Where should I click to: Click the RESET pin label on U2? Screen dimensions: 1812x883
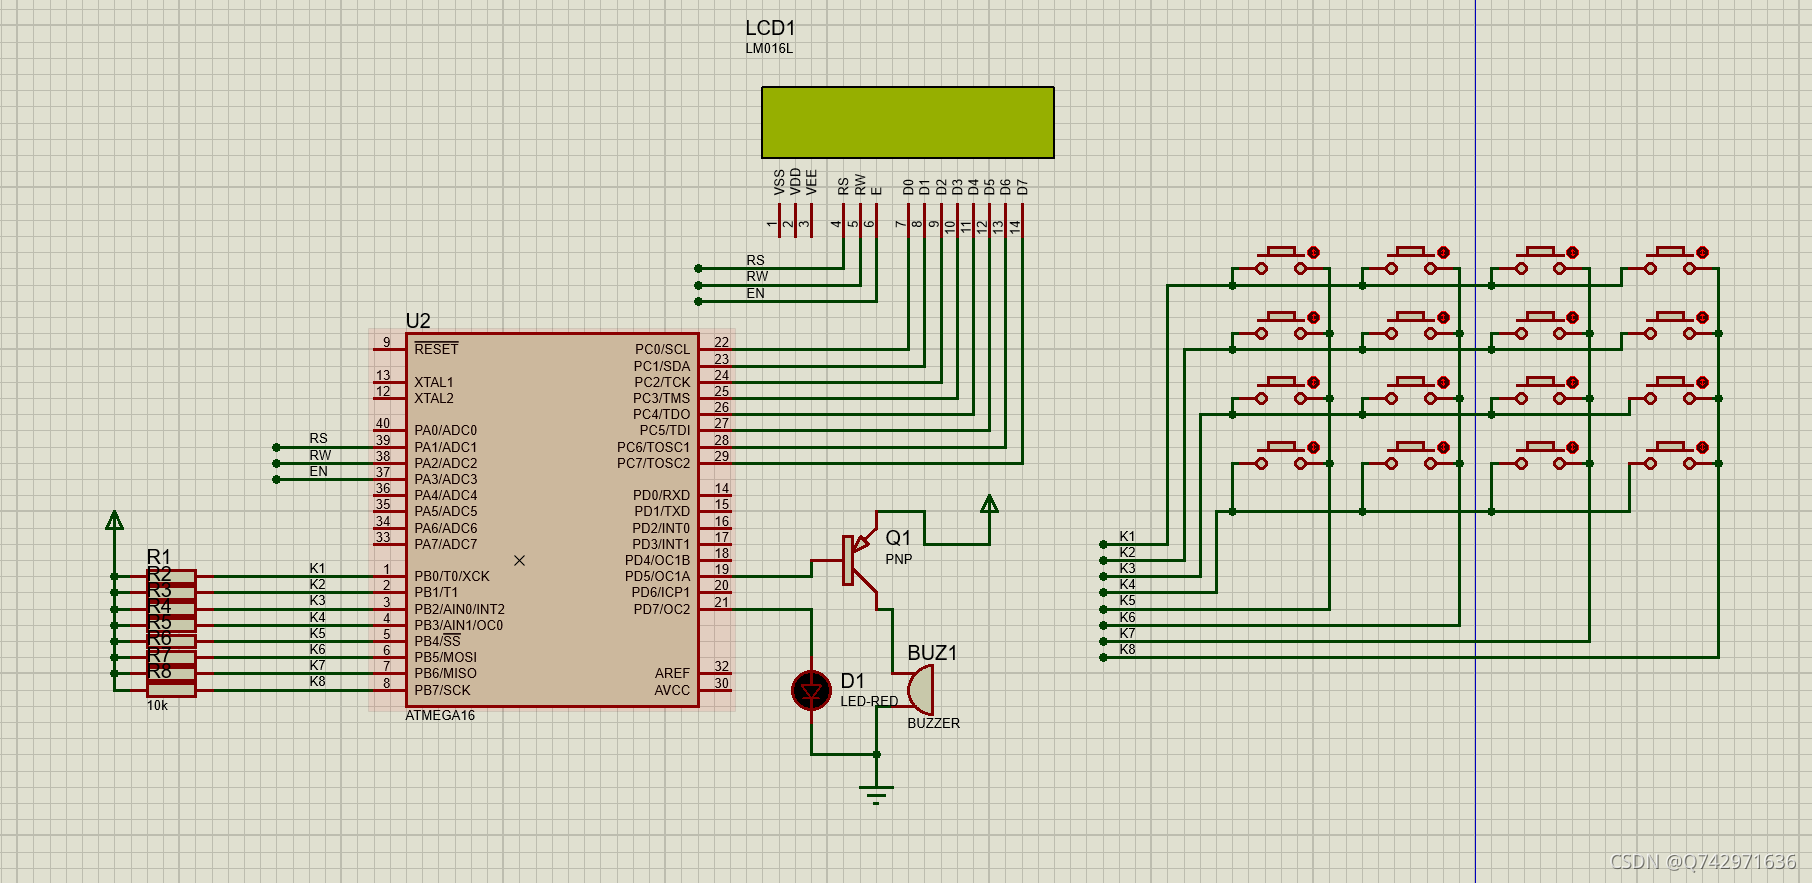point(436,349)
